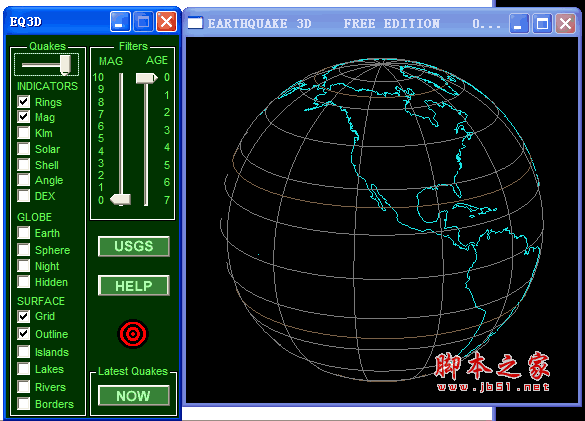585x421 pixels.
Task: Disable the Grid surface checkbox
Action: (24, 316)
